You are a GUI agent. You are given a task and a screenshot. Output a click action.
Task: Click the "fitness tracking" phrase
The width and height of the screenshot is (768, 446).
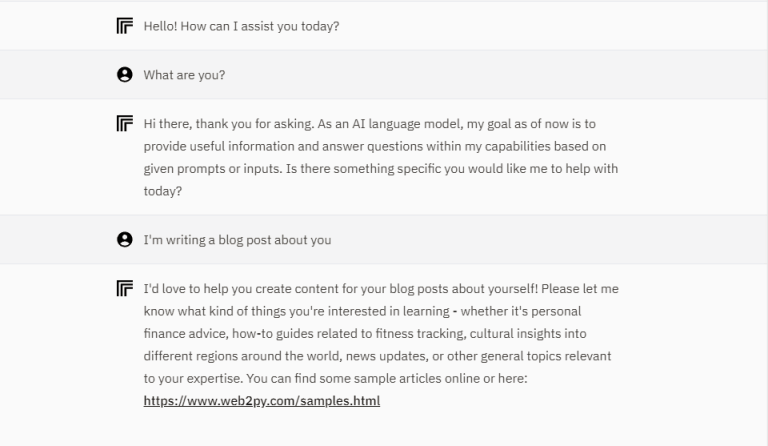coord(421,334)
